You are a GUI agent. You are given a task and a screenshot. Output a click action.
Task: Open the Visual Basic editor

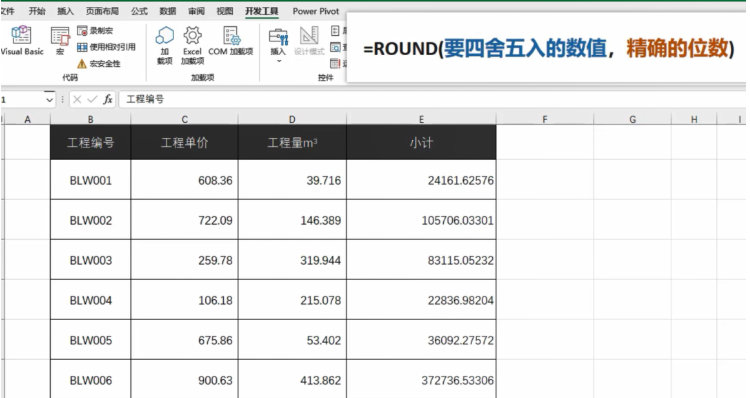(x=22, y=41)
